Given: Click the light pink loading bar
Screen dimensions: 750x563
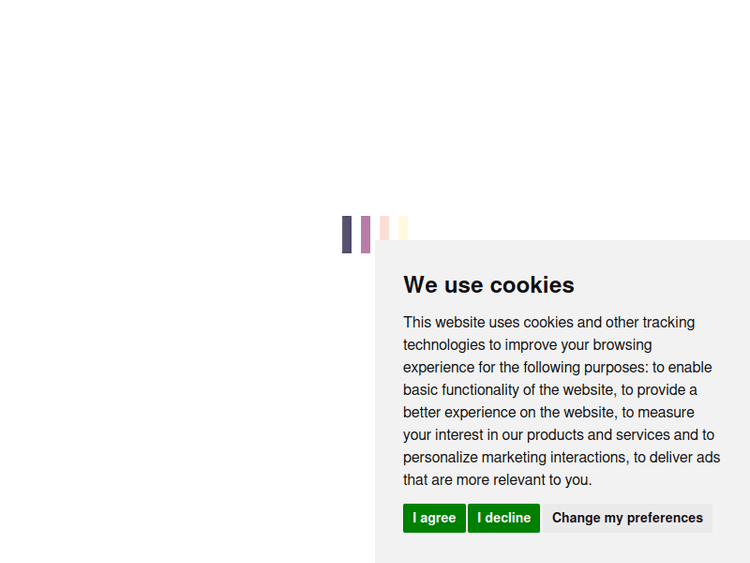Looking at the screenshot, I should point(384,228).
